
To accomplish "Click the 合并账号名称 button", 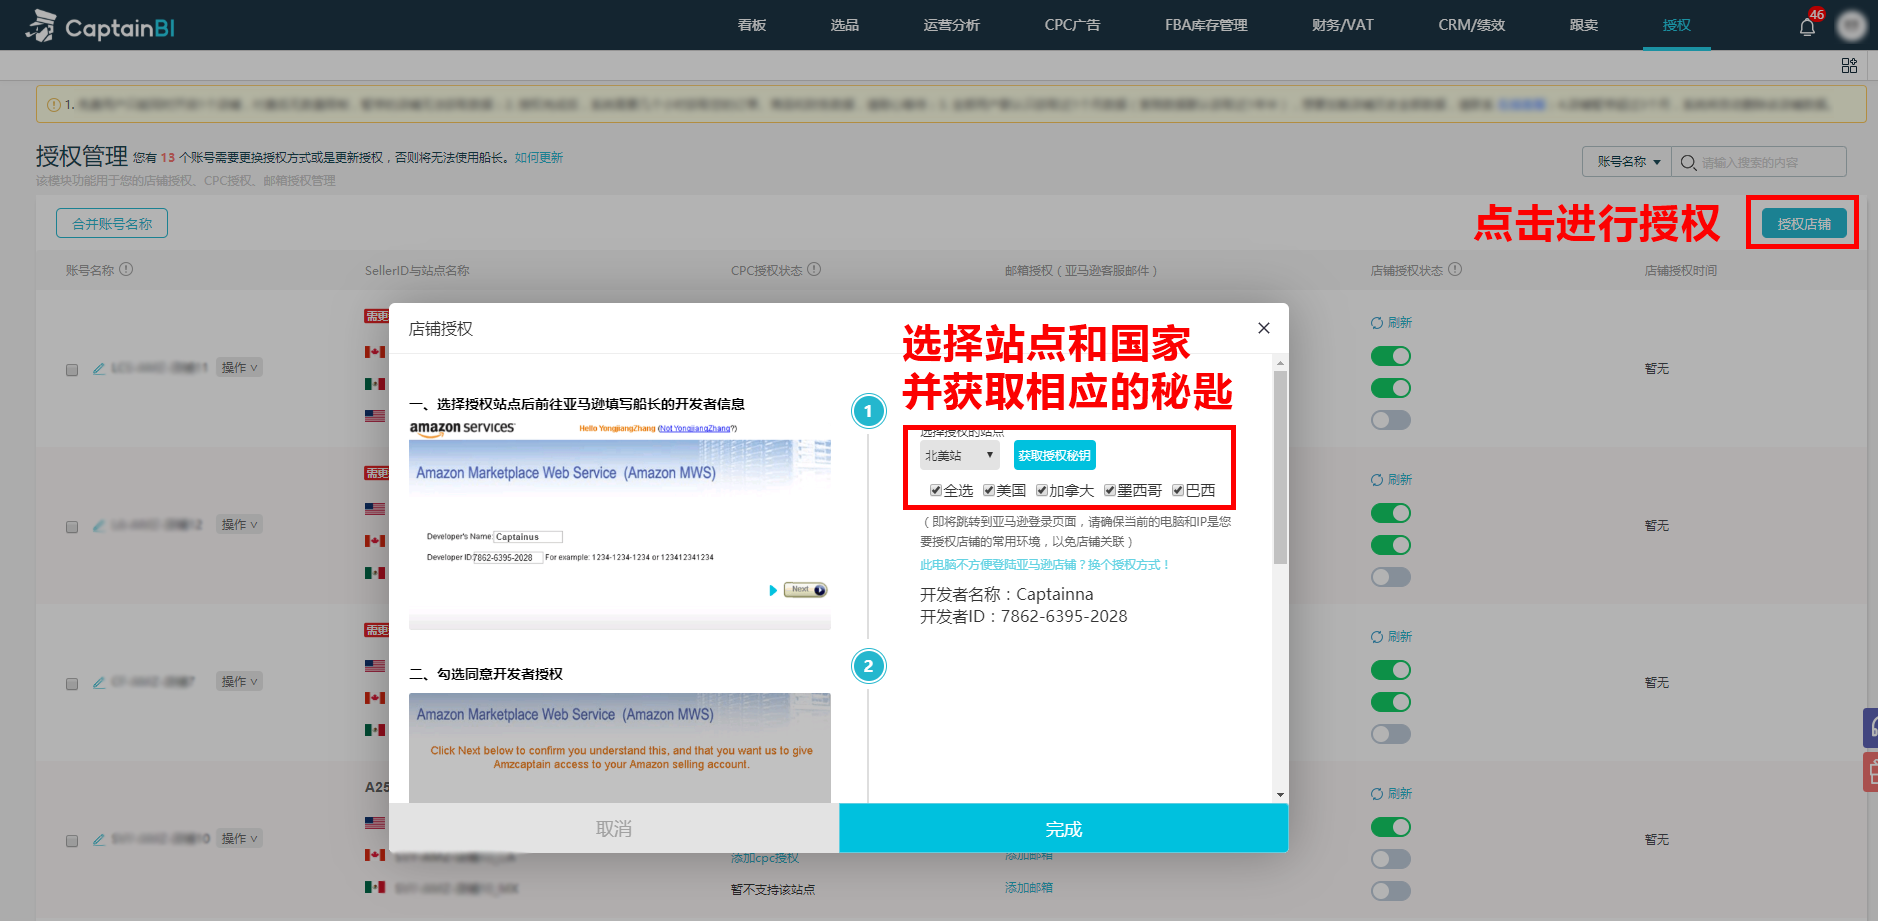I will click(x=112, y=223).
